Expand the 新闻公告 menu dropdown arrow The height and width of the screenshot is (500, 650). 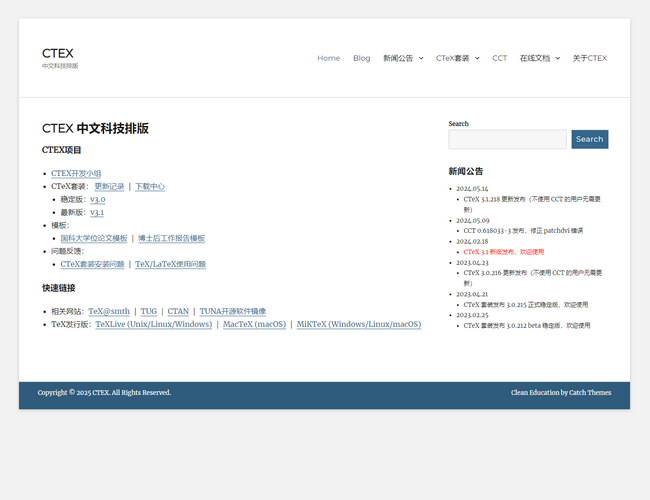tap(421, 58)
